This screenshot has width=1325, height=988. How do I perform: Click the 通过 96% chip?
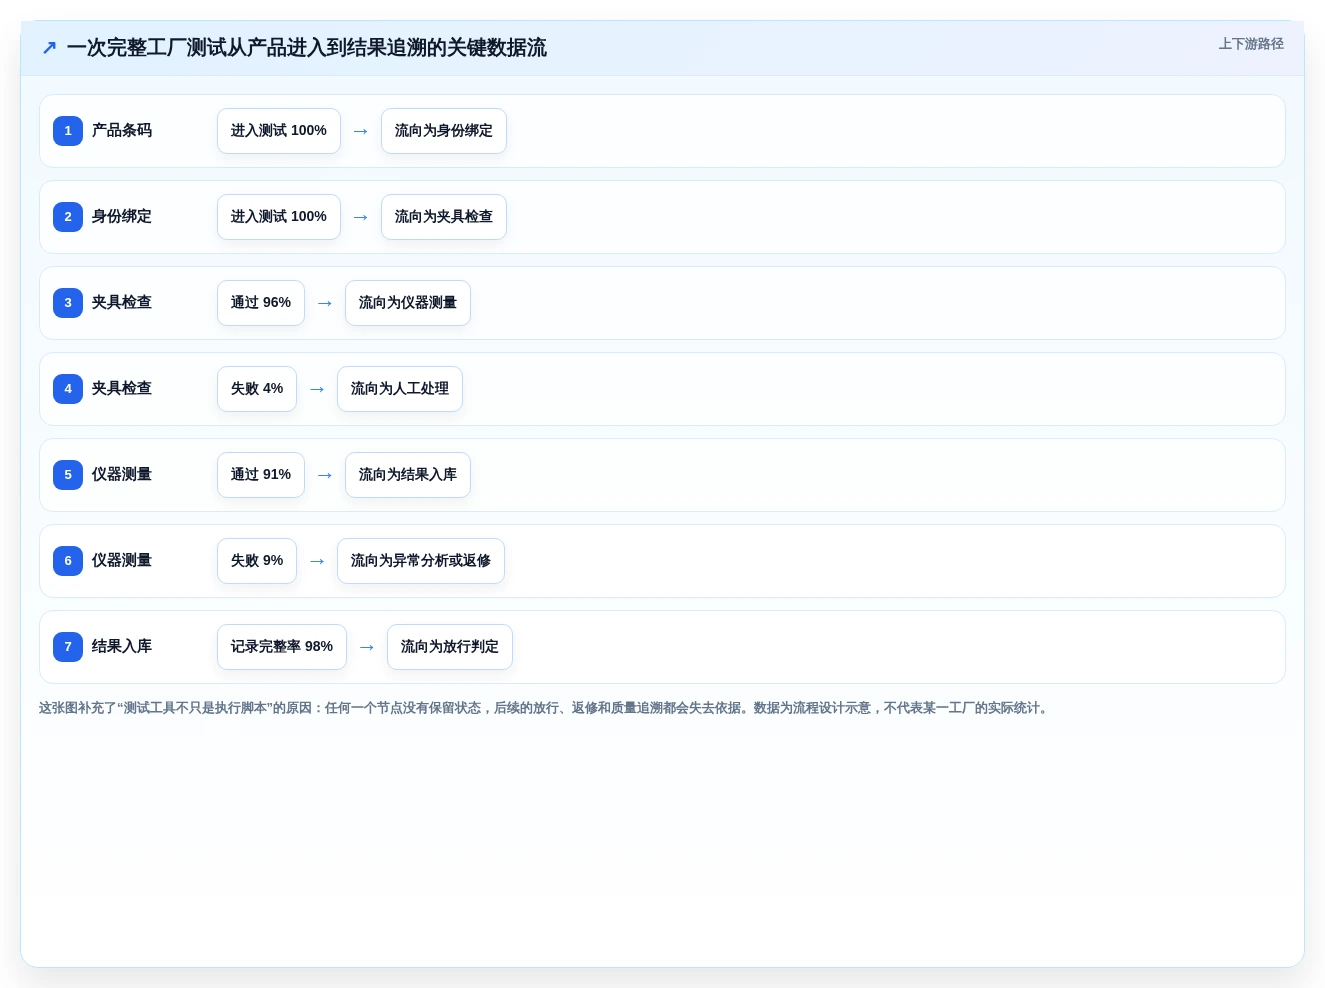pyautogui.click(x=261, y=303)
